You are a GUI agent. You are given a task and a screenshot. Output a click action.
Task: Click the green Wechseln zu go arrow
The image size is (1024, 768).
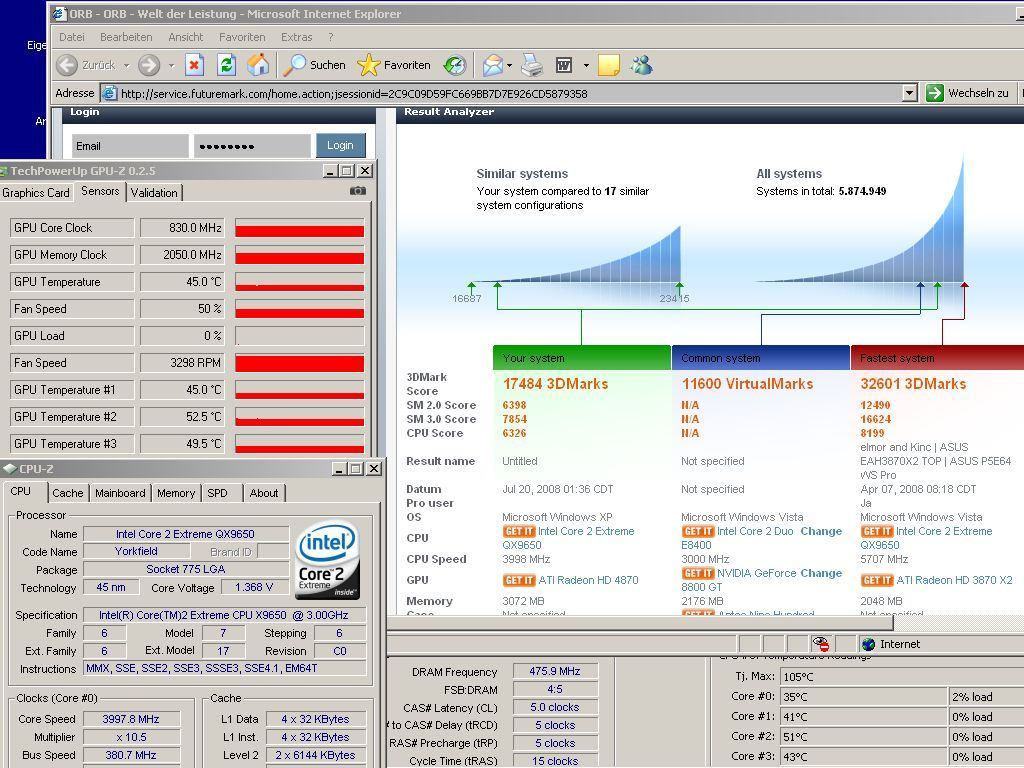coord(935,93)
